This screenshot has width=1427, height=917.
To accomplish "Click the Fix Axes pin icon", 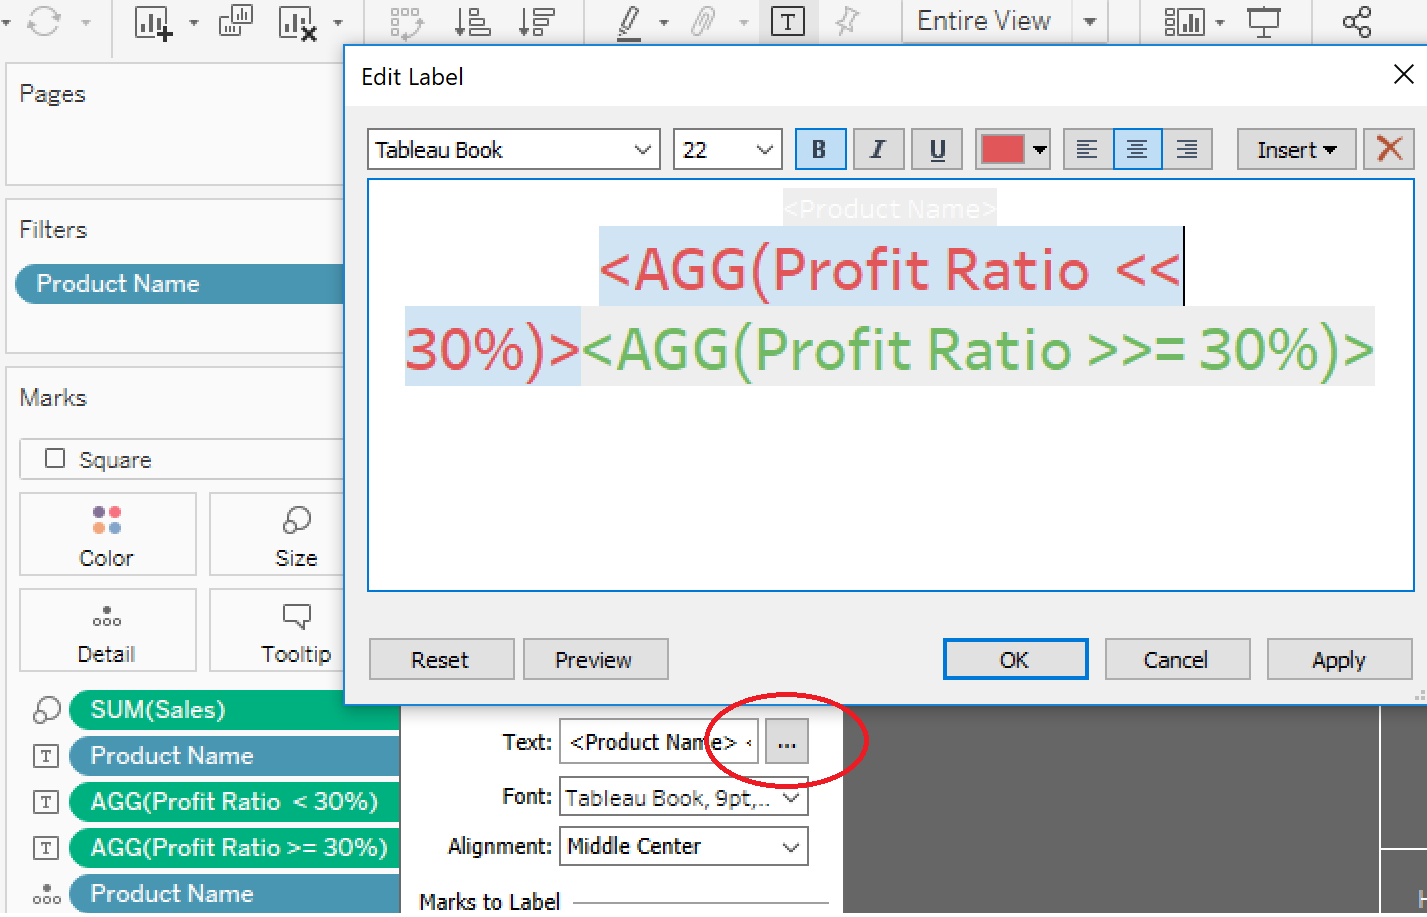I will coord(848,21).
